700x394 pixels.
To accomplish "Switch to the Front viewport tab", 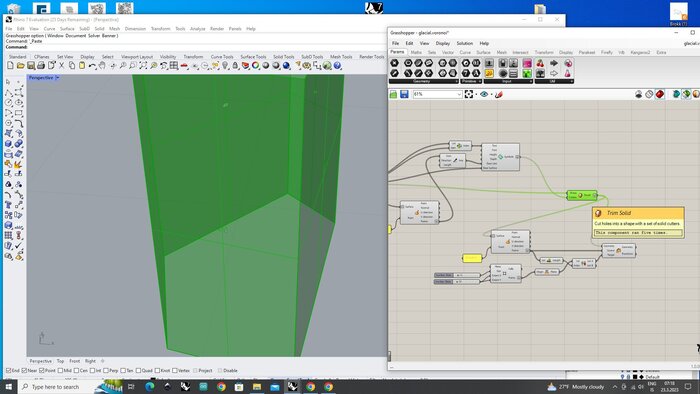I will pos(75,361).
